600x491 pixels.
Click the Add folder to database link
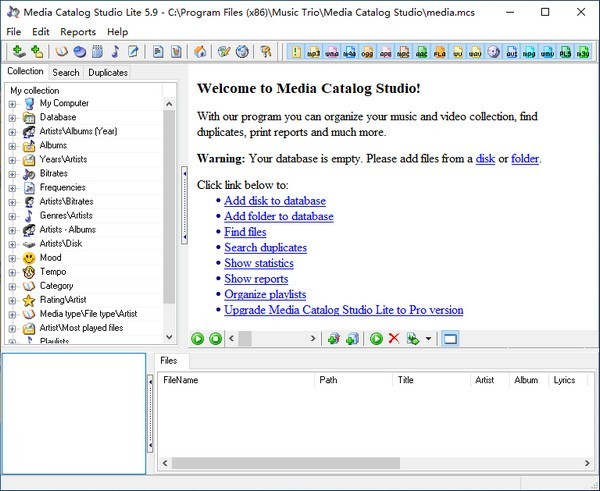tap(279, 216)
